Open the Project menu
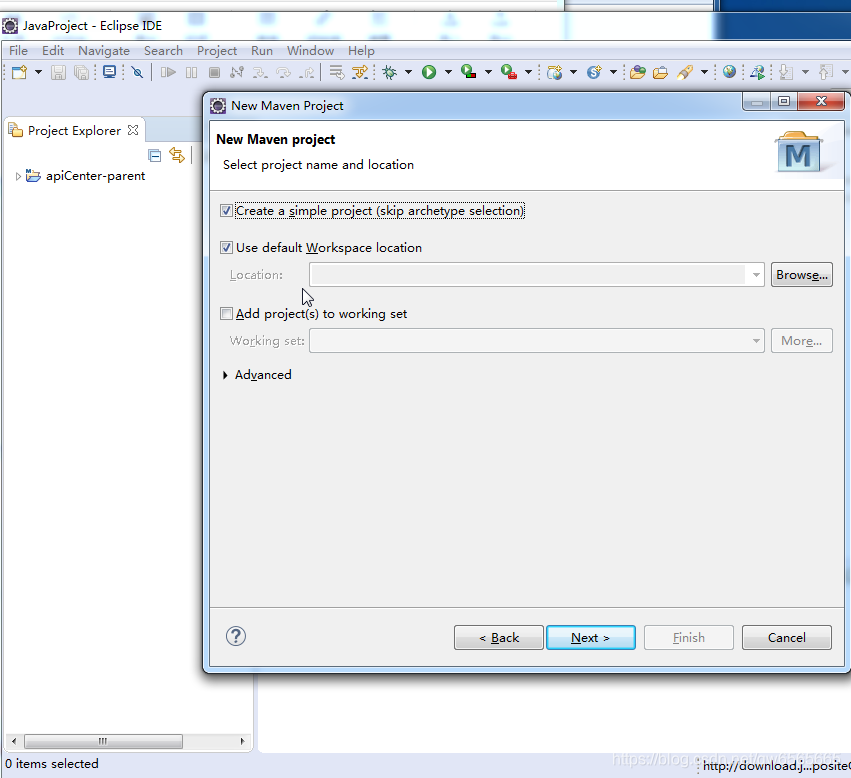The width and height of the screenshot is (851, 778). (x=217, y=50)
